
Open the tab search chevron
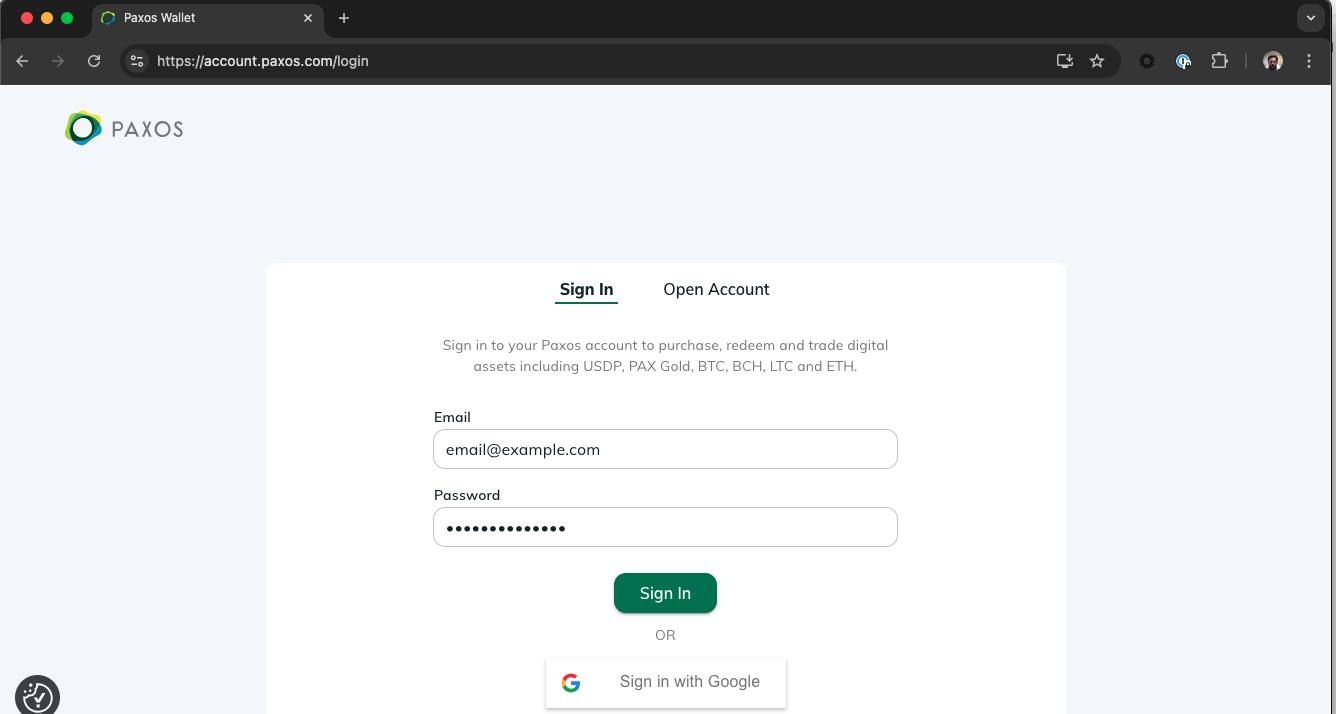1310,18
